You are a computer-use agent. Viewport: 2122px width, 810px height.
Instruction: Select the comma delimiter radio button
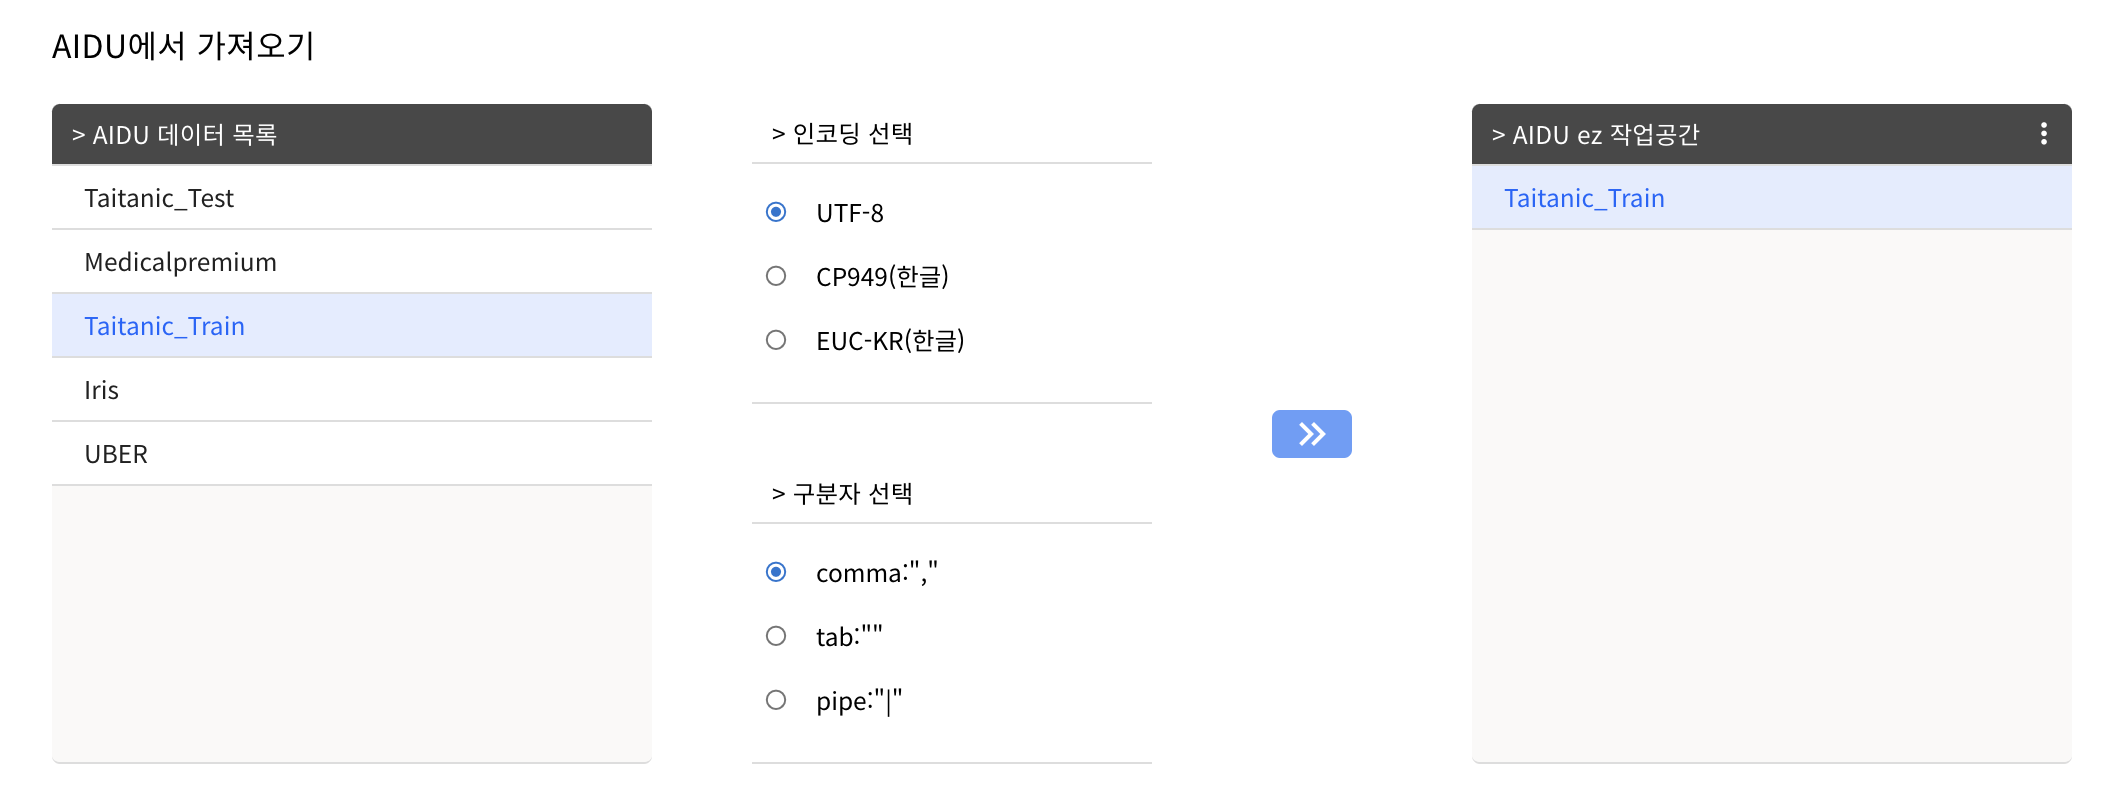point(776,572)
